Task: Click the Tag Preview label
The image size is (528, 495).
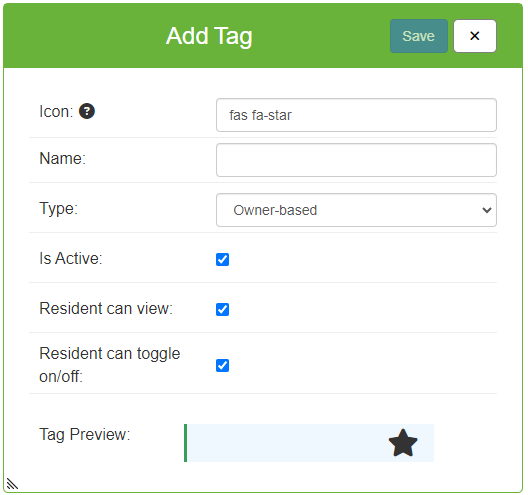Action: pyautogui.click(x=85, y=434)
